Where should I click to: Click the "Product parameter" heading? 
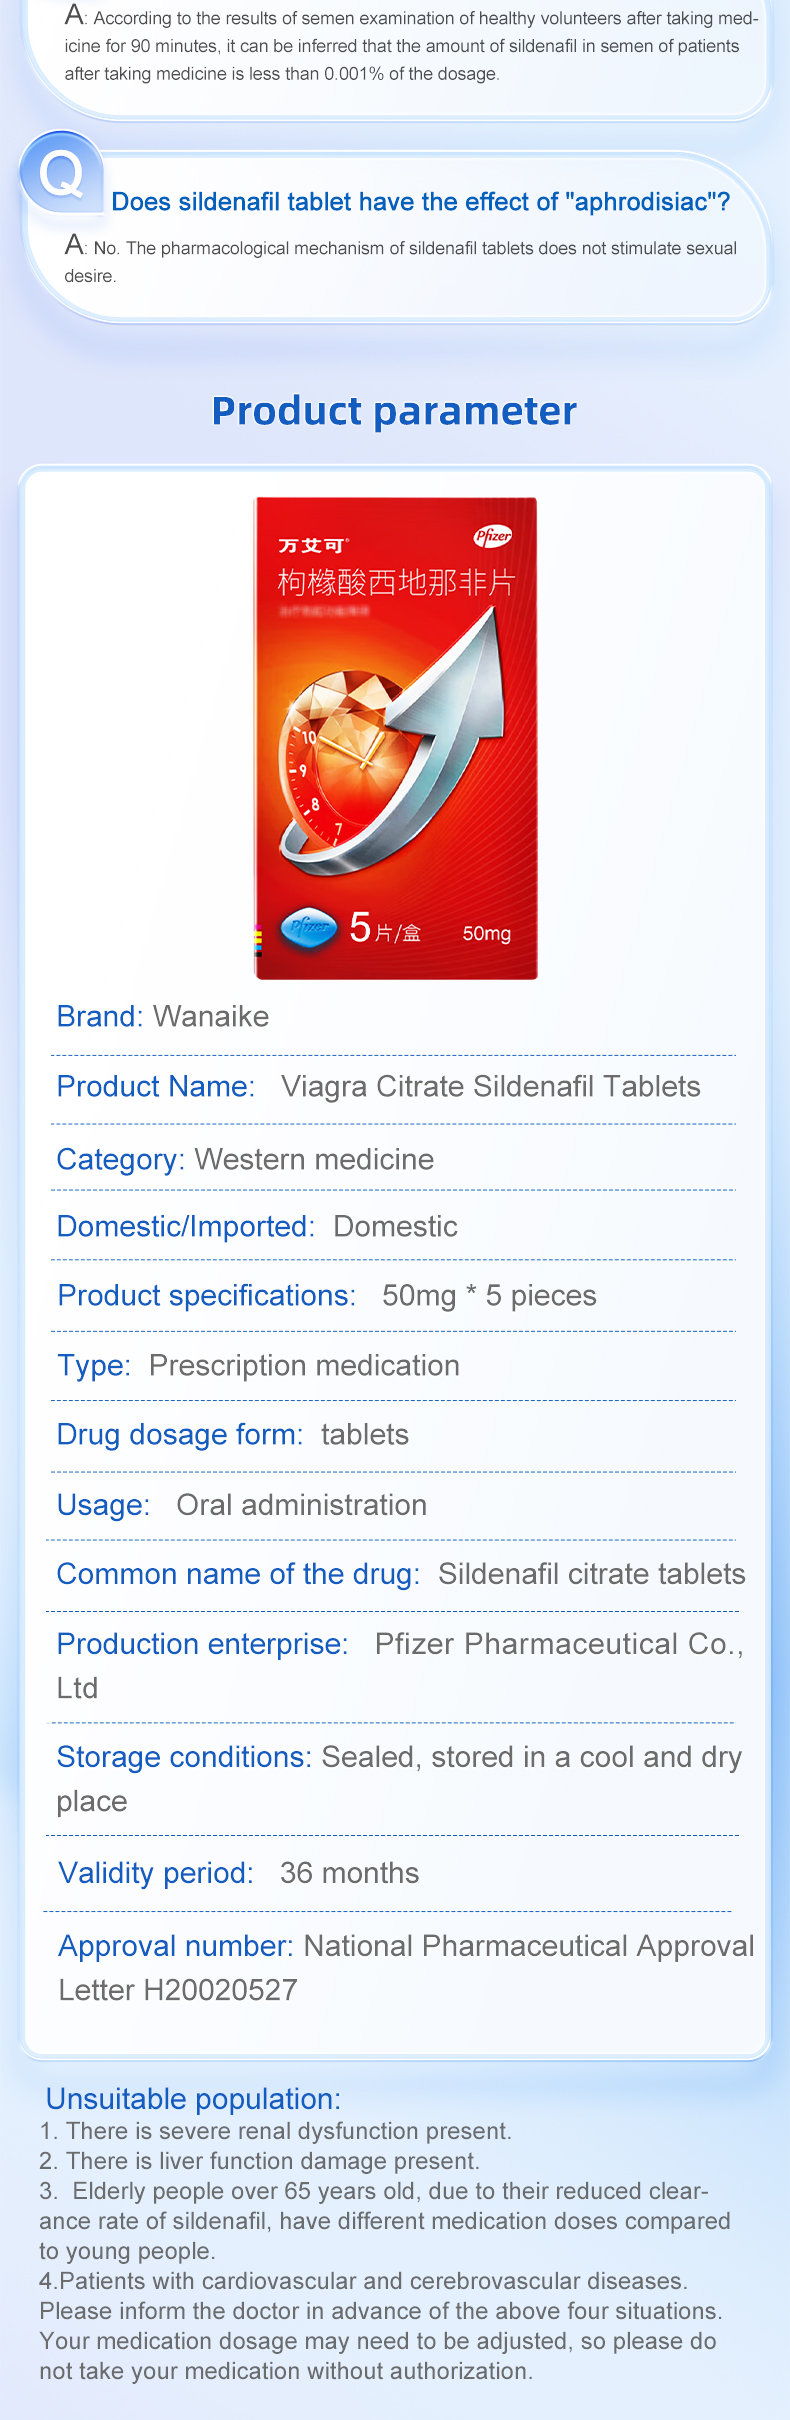(394, 411)
